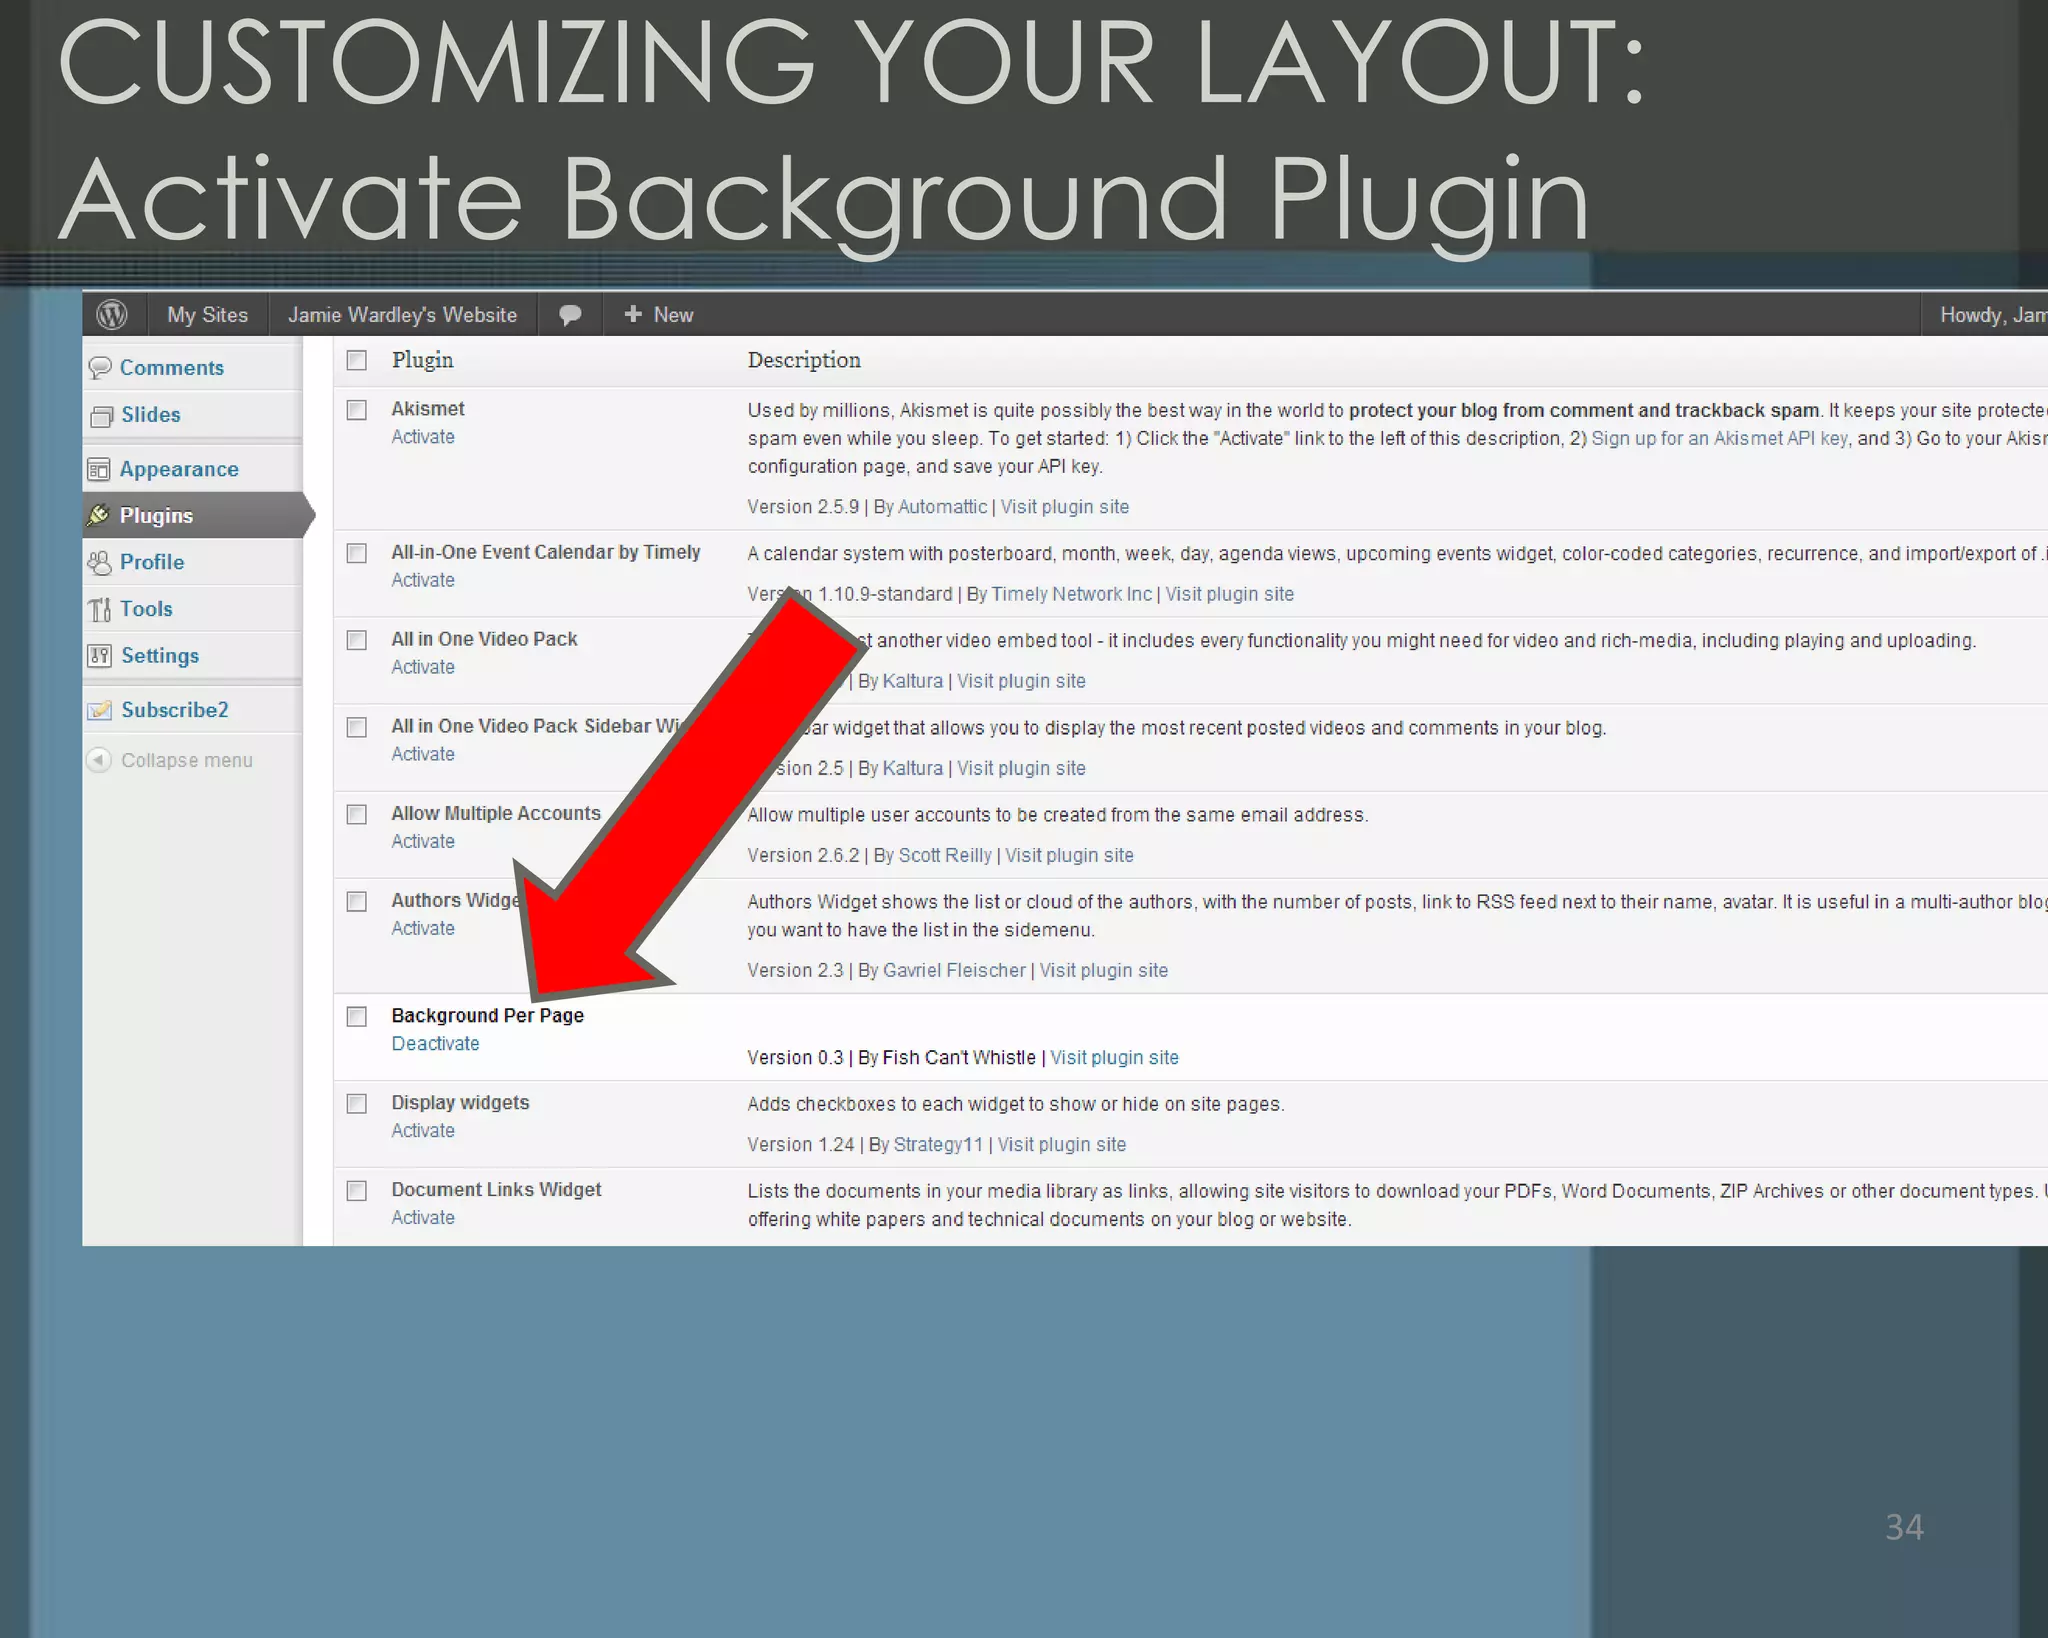This screenshot has width=2048, height=1638.
Task: Open the New content menu
Action: [x=659, y=315]
